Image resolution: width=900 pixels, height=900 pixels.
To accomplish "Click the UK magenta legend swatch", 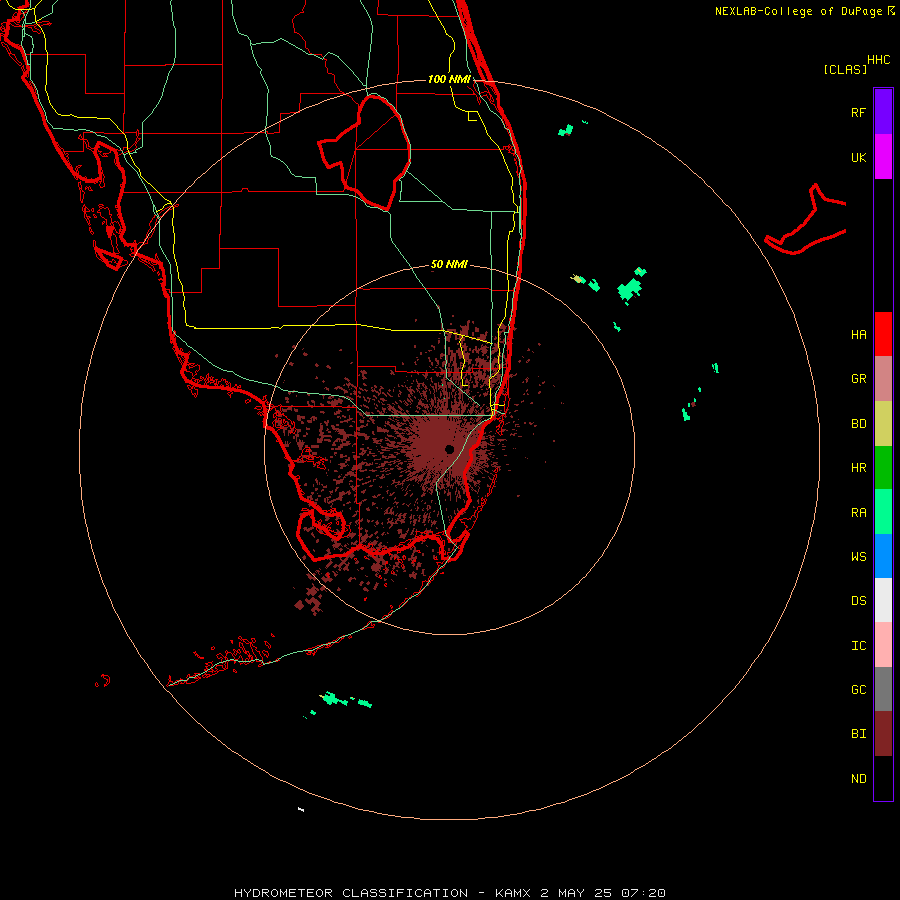I will [x=883, y=157].
